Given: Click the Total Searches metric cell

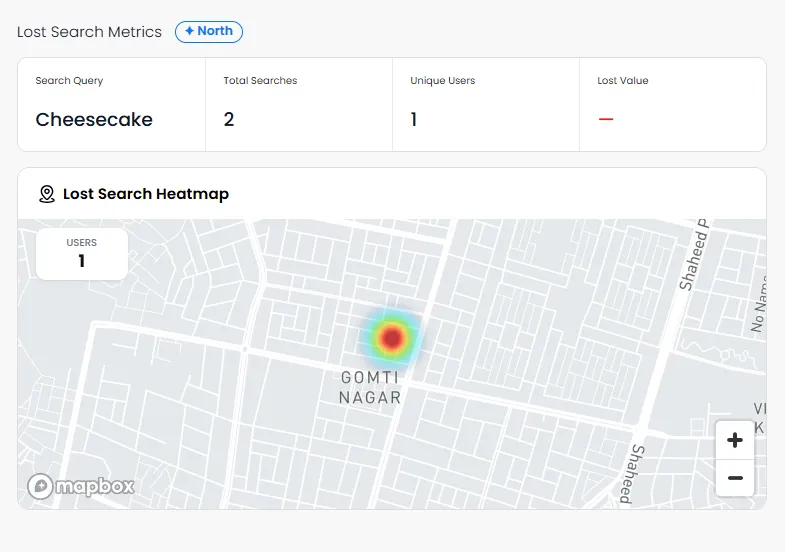Looking at the screenshot, I should tap(299, 105).
